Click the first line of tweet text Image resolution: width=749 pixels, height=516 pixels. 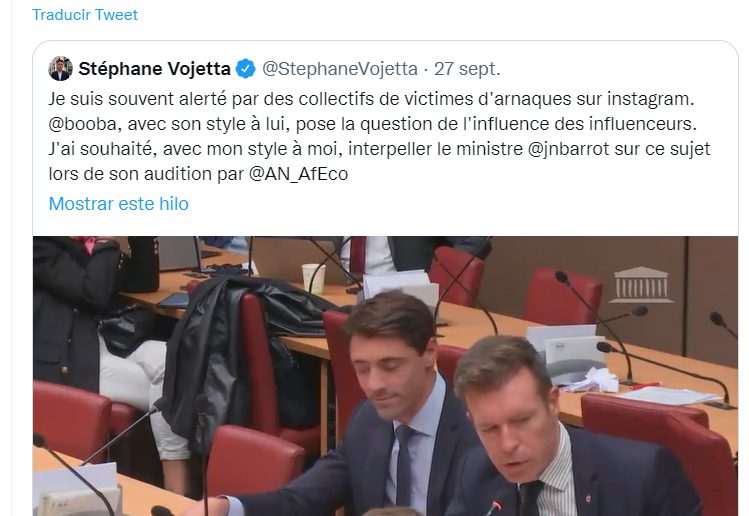point(371,99)
